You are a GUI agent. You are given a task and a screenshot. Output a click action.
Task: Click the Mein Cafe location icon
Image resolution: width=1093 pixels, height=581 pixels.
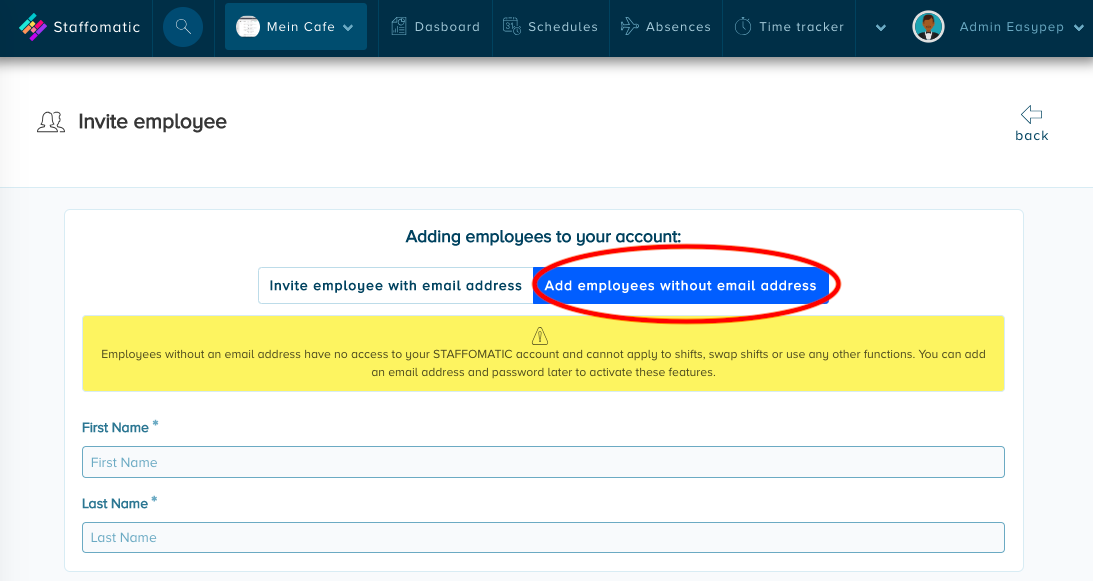(x=247, y=27)
